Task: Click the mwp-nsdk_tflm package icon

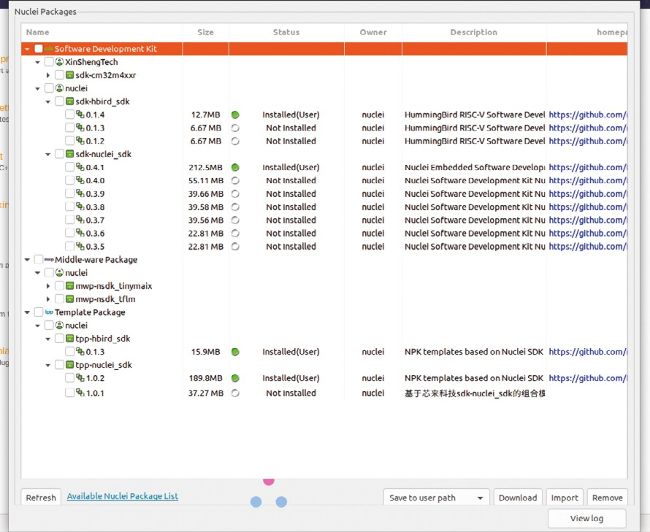Action: point(70,298)
